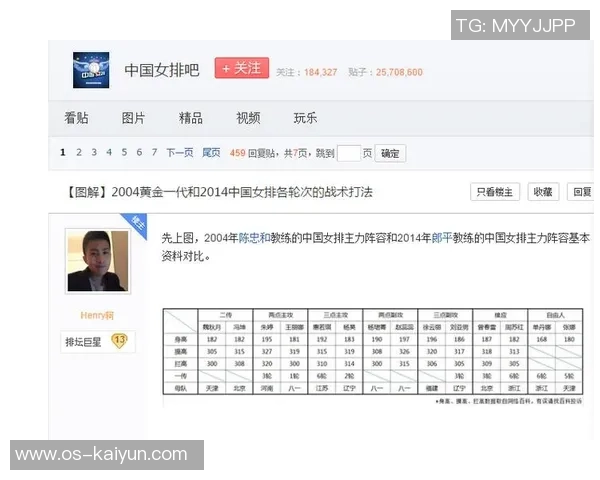This screenshot has width=600, height=480.
Task: Focus the jump-to-page number field
Action: 349,153
